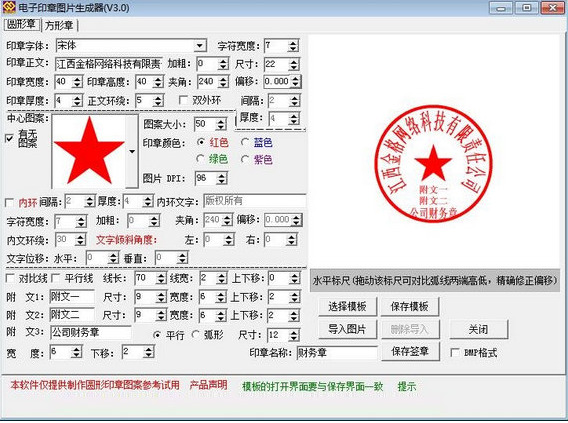Viewport: 568px width, 423px height.
Task: Adjust the 印章高度 spinner
Action: [150, 81]
